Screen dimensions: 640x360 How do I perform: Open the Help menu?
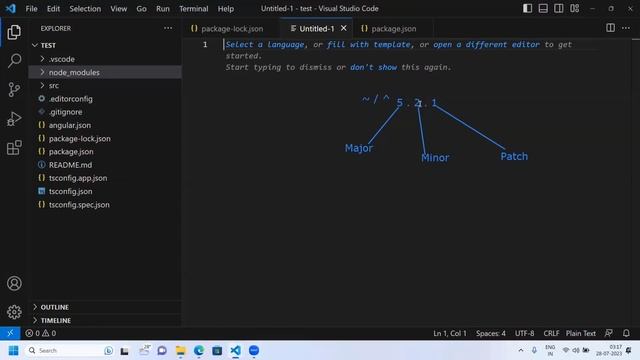tap(225, 9)
